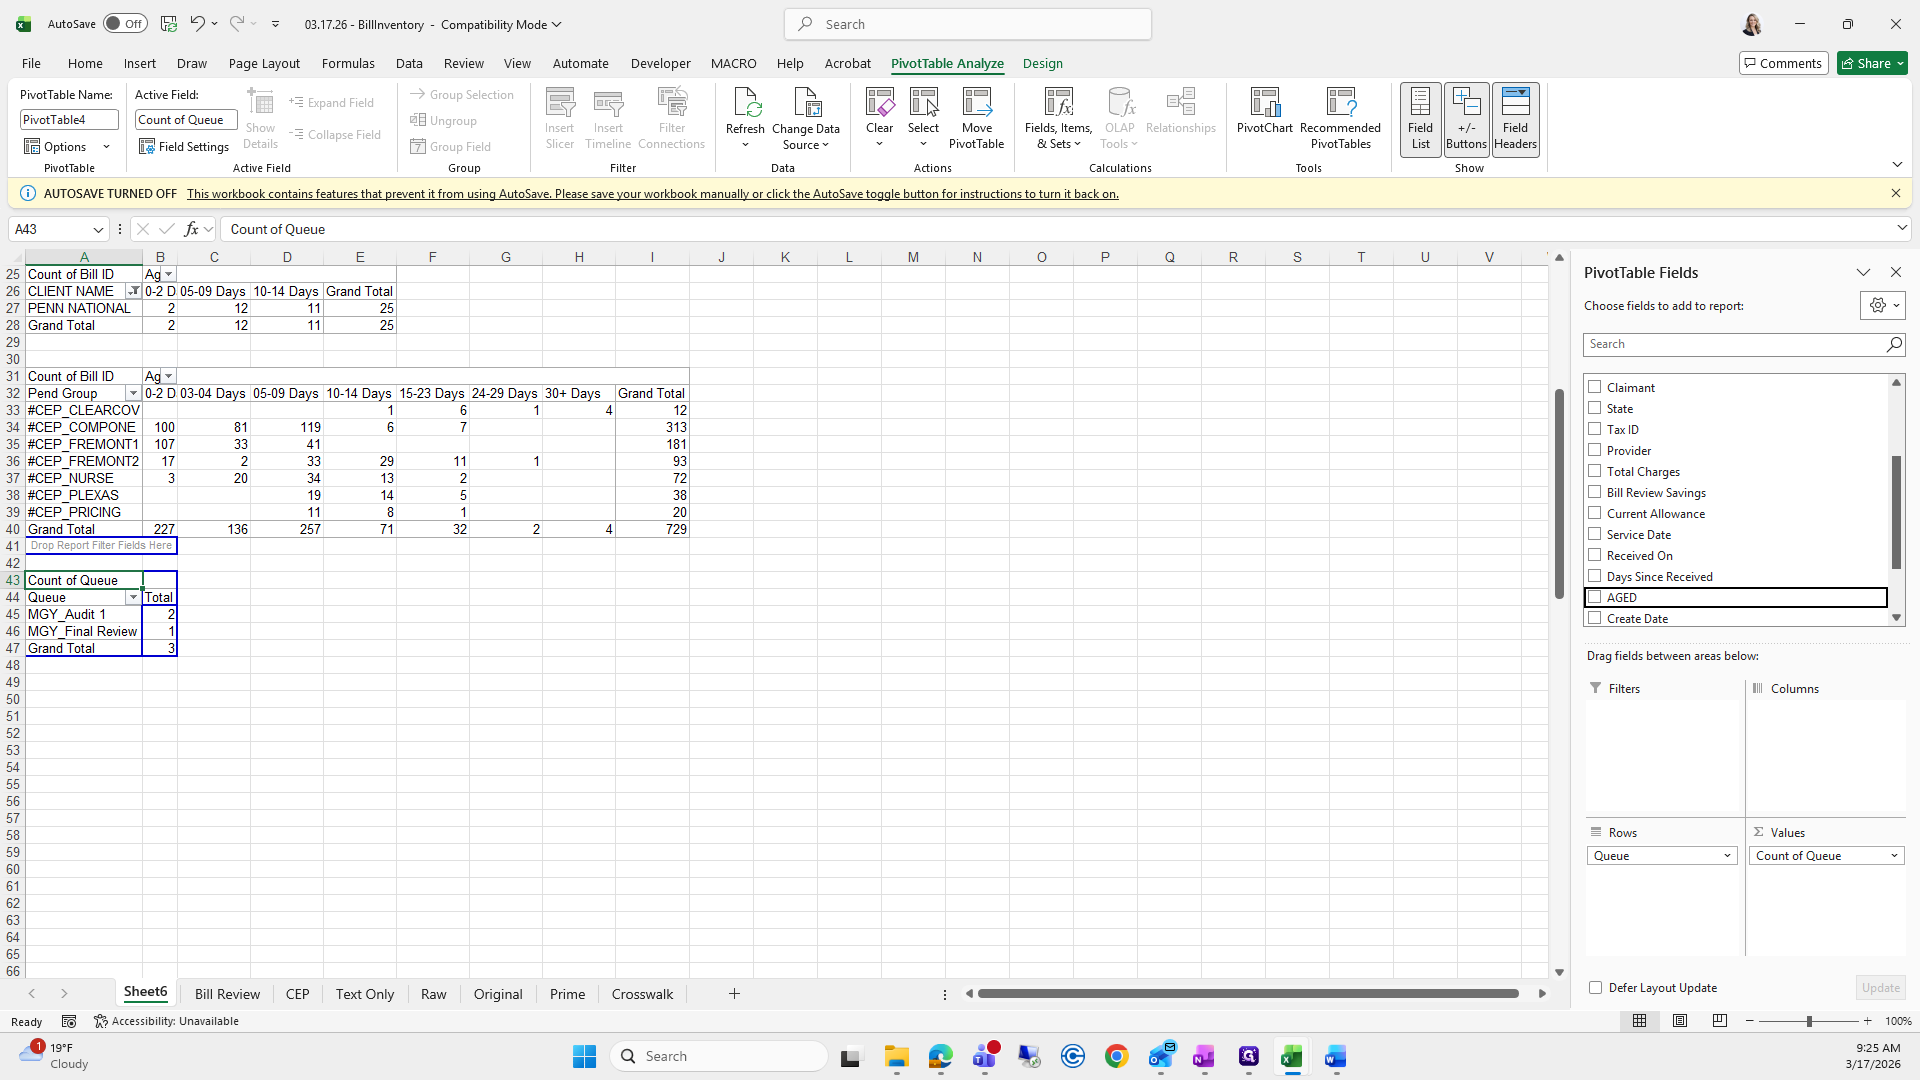Click the AutoSave warning message link

coord(652,194)
